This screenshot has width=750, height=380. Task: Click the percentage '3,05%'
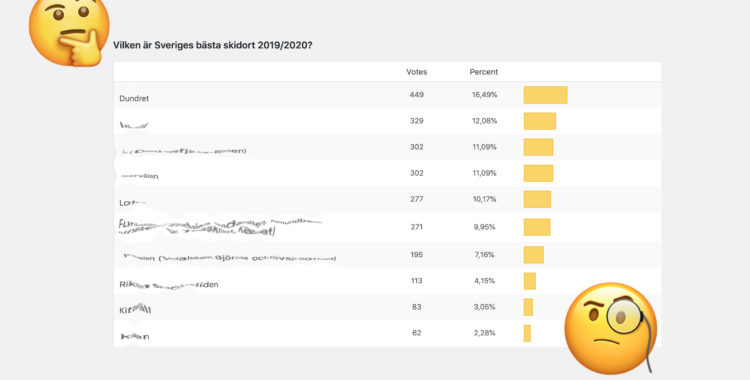point(485,307)
